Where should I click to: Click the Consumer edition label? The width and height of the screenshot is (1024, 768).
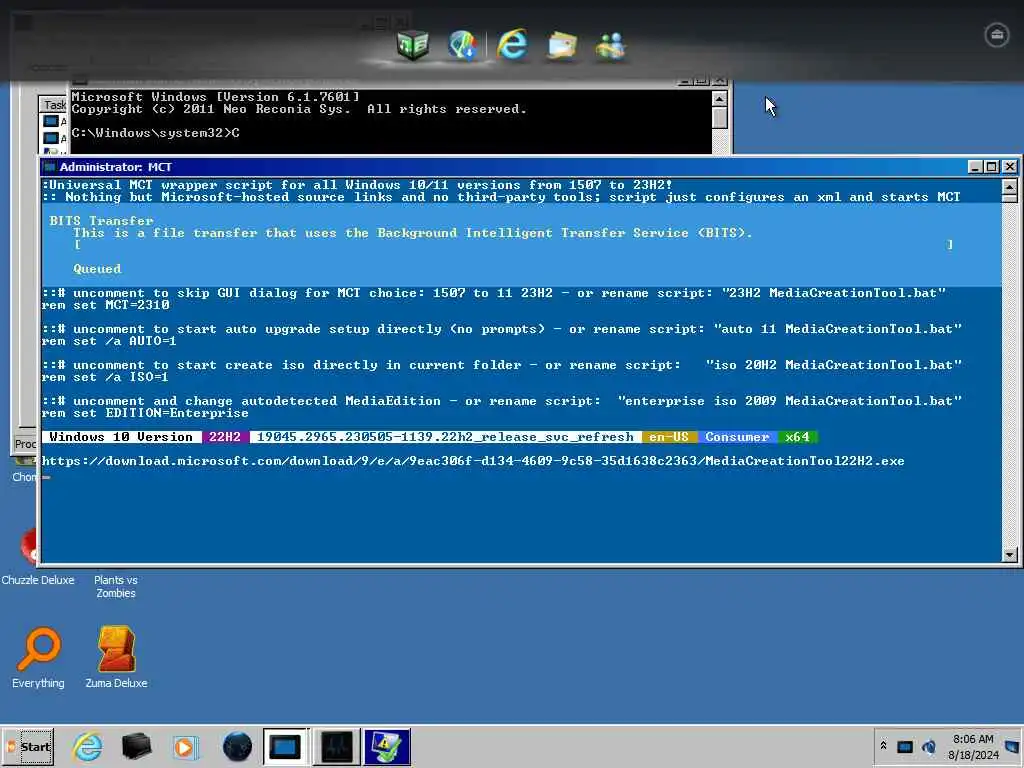pos(737,437)
